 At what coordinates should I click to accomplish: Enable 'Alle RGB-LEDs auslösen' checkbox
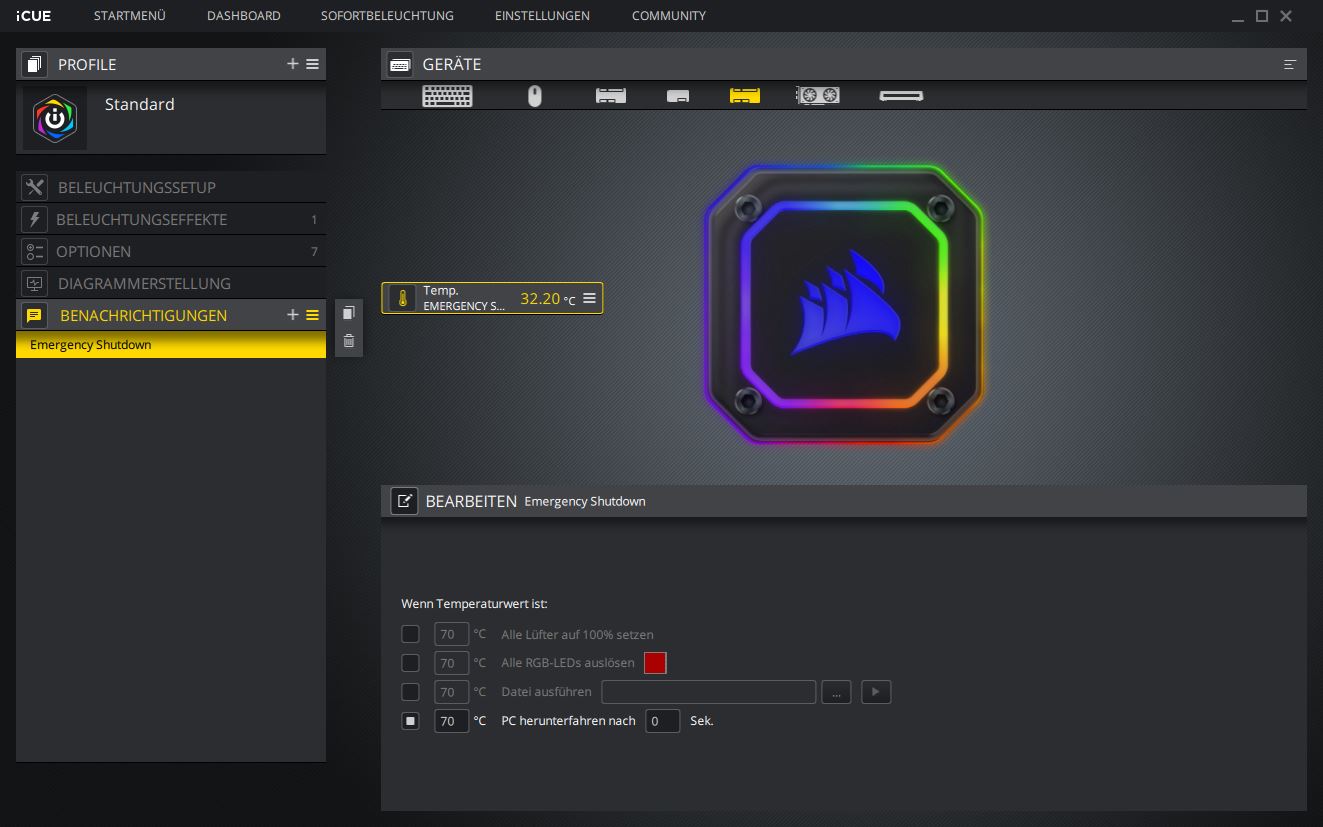410,663
